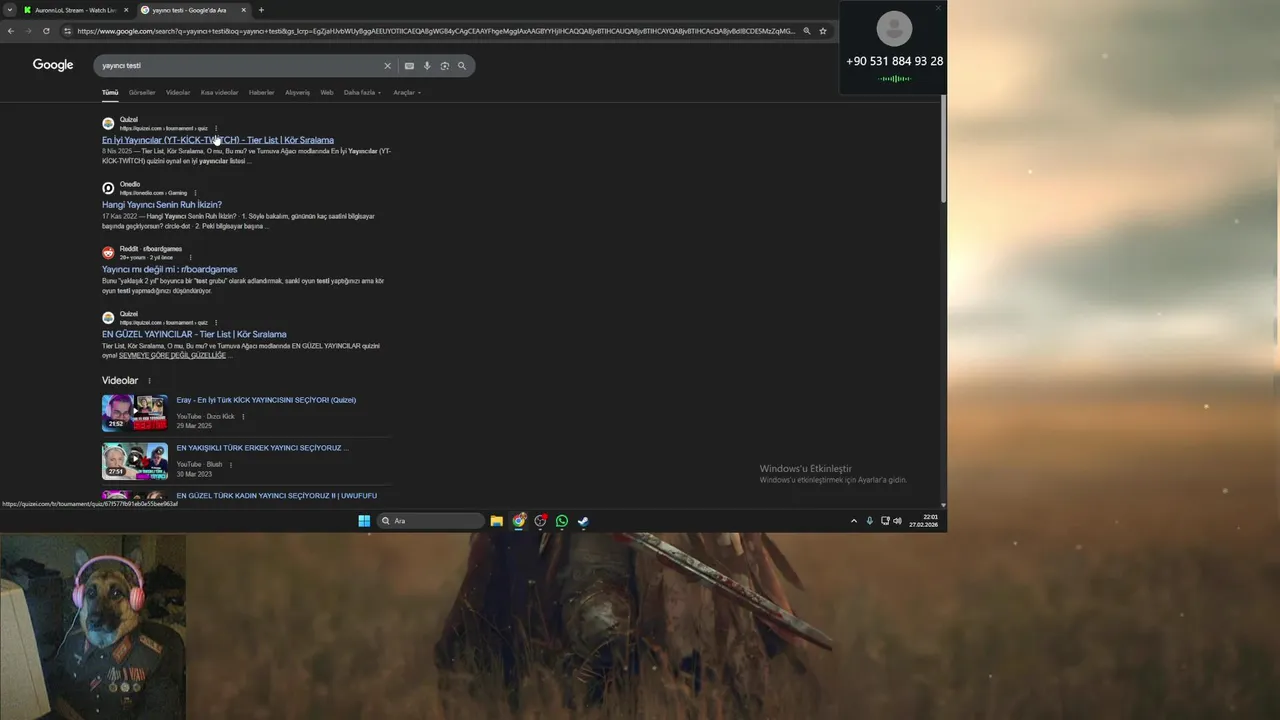
Task: Open Google Lens image search
Action: [445, 66]
